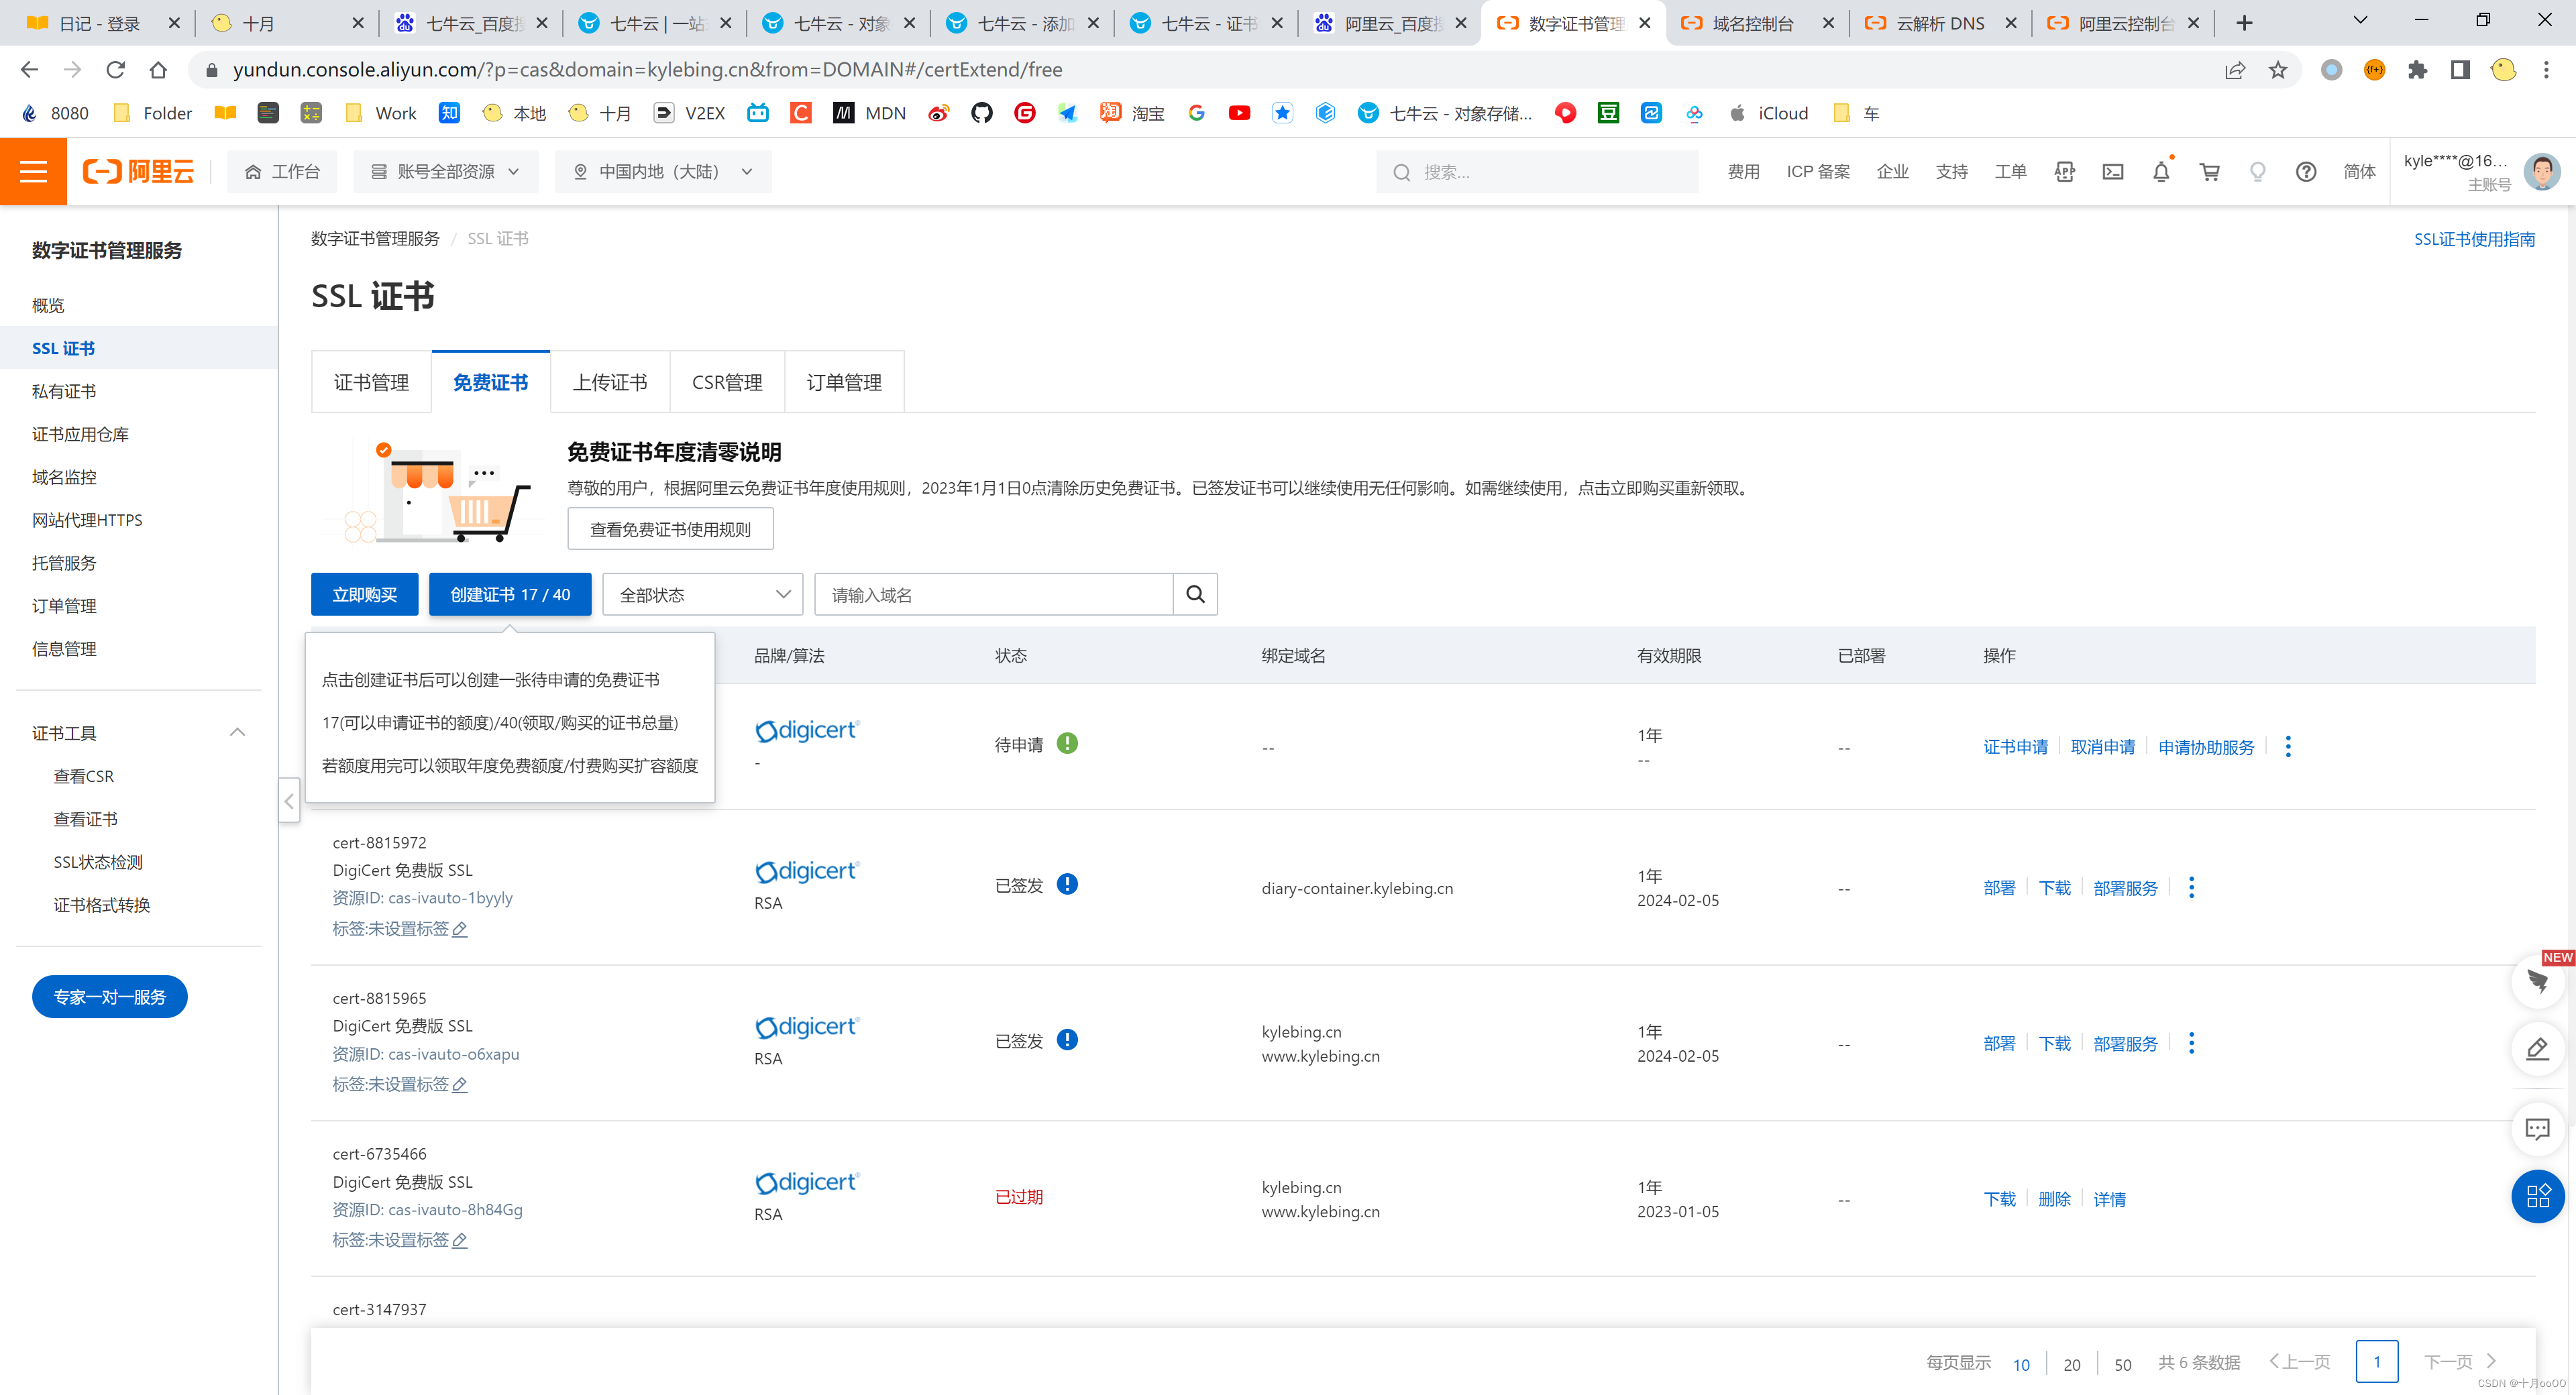Open the hamburger navigation menu
This screenshot has height=1395, width=2576.
point(33,172)
